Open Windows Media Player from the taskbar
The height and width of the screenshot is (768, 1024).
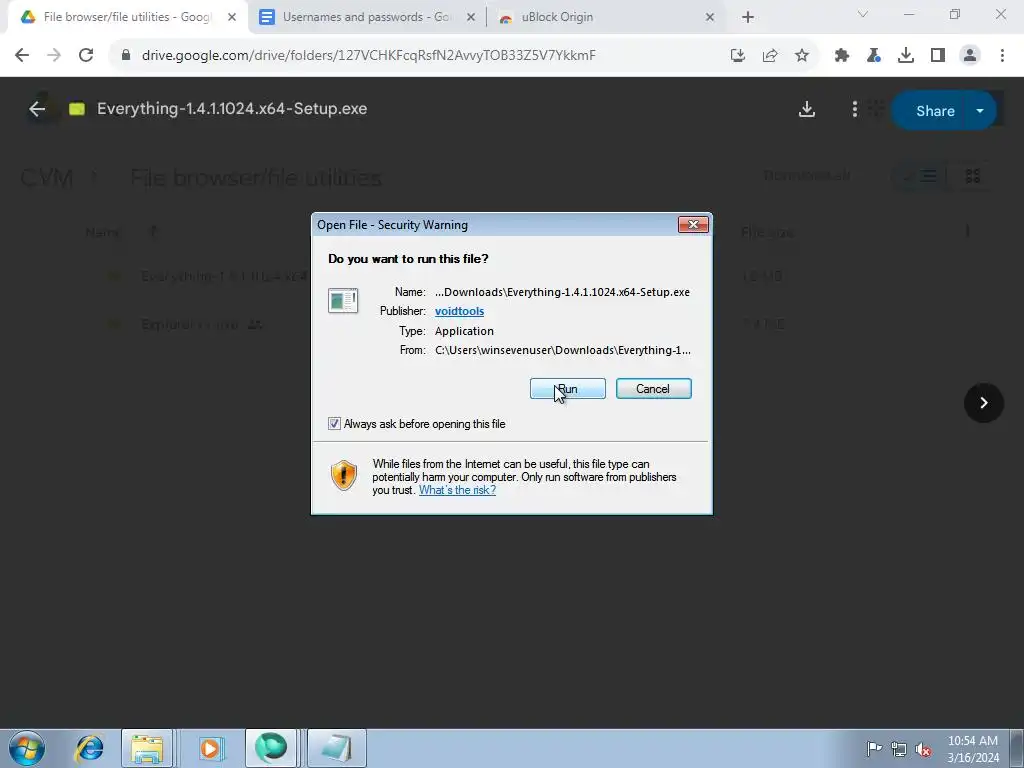210,748
